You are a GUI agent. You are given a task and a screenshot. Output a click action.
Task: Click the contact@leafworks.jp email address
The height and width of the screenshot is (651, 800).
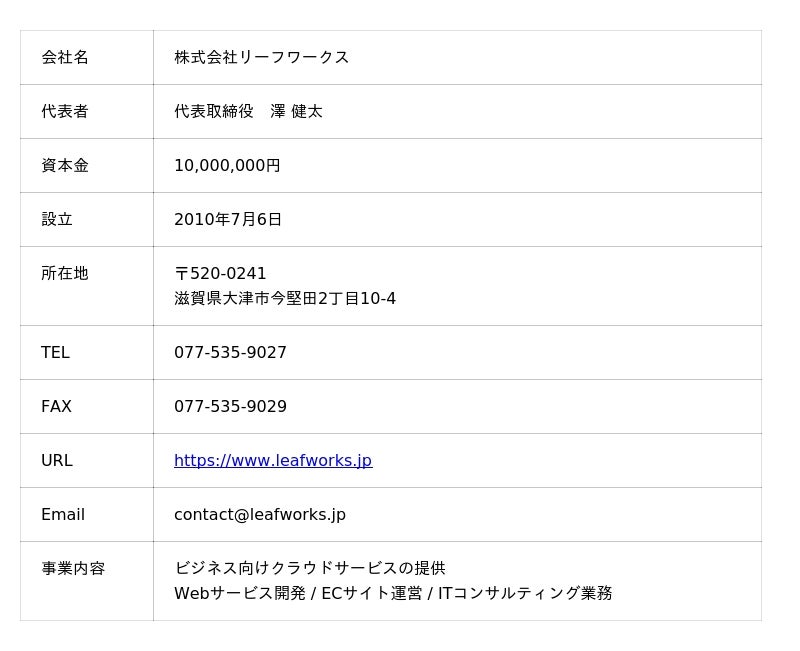[x=259, y=515]
